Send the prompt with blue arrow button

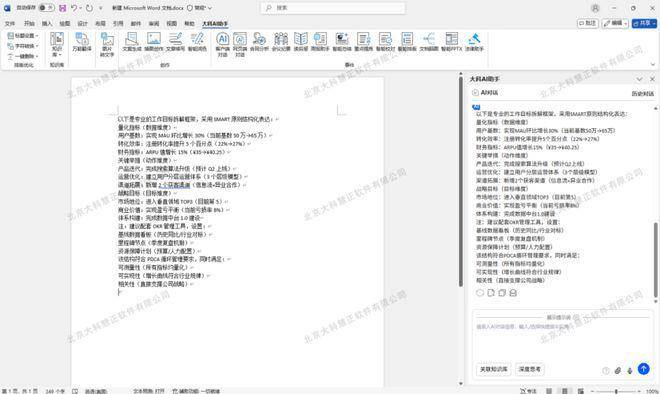coord(644,369)
